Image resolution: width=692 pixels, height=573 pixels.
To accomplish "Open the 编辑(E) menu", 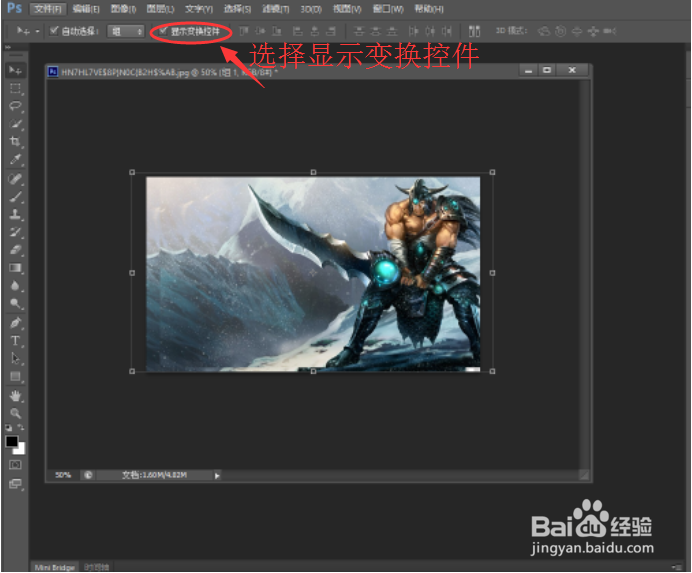I will point(86,9).
